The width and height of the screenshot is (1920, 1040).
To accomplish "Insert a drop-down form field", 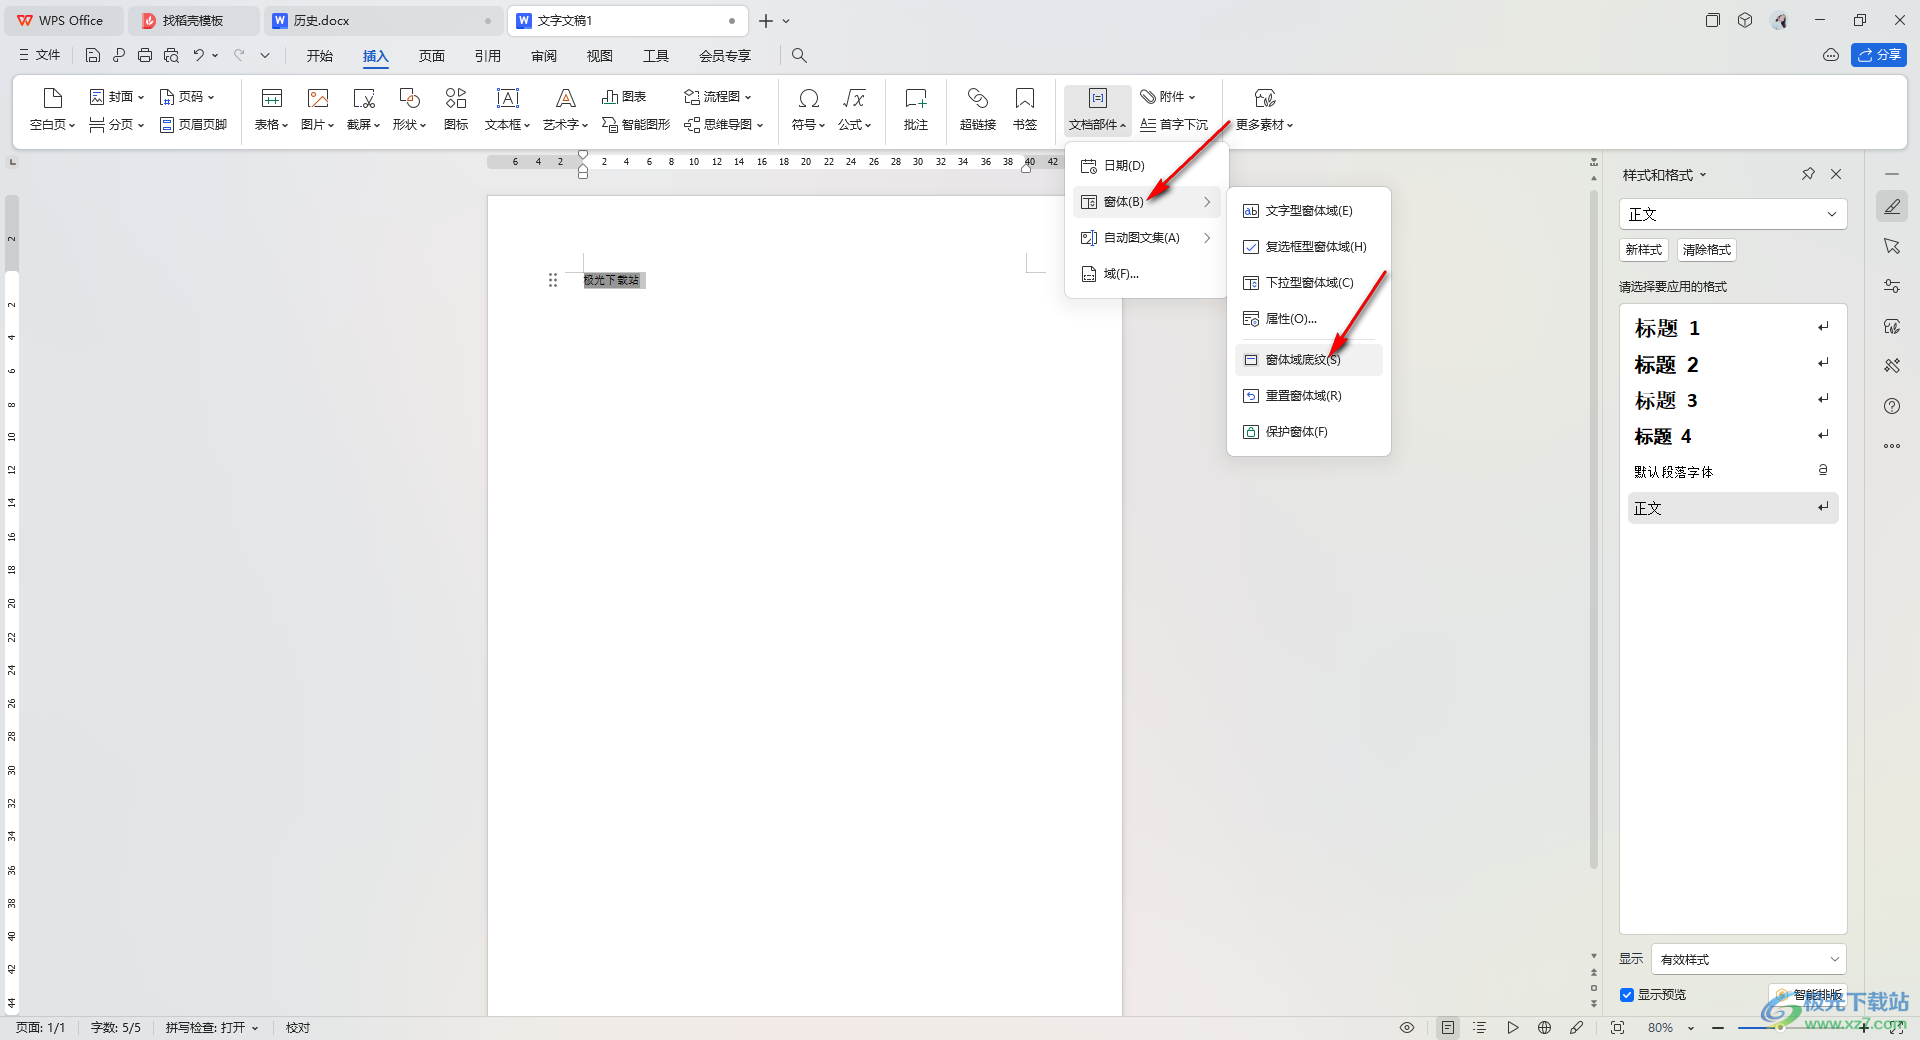I will (1309, 283).
